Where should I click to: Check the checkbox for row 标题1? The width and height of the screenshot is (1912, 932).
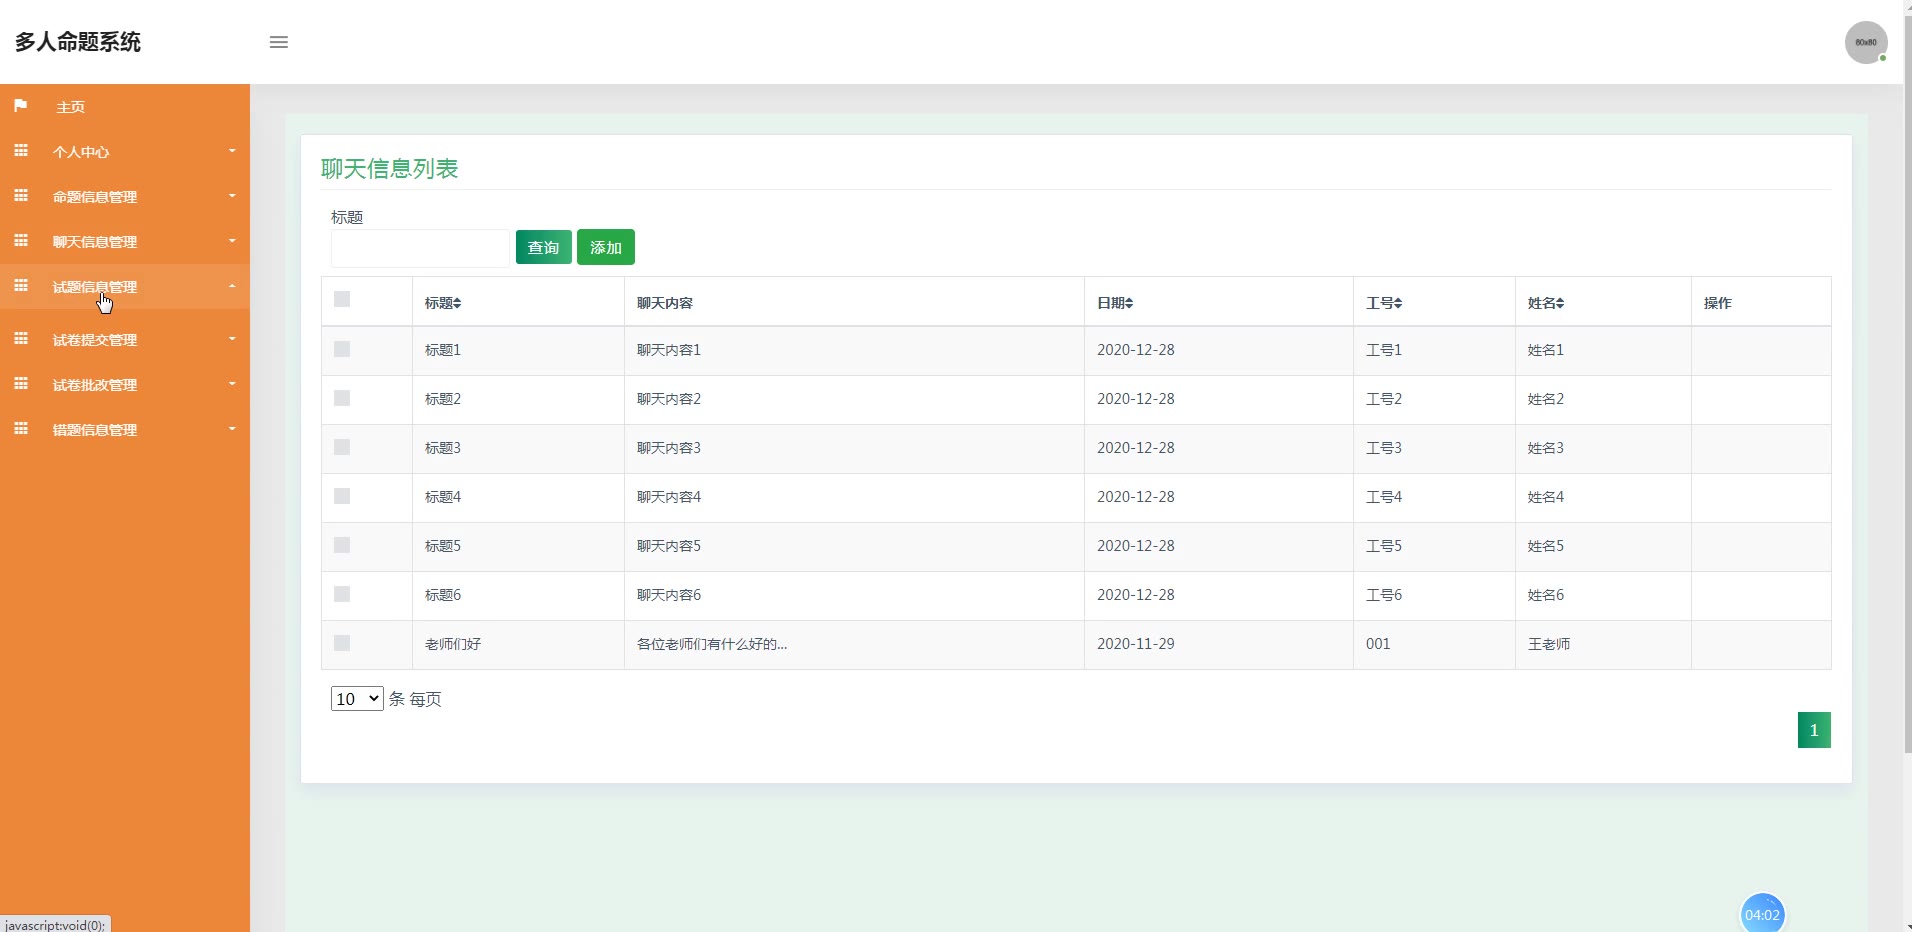tap(342, 349)
